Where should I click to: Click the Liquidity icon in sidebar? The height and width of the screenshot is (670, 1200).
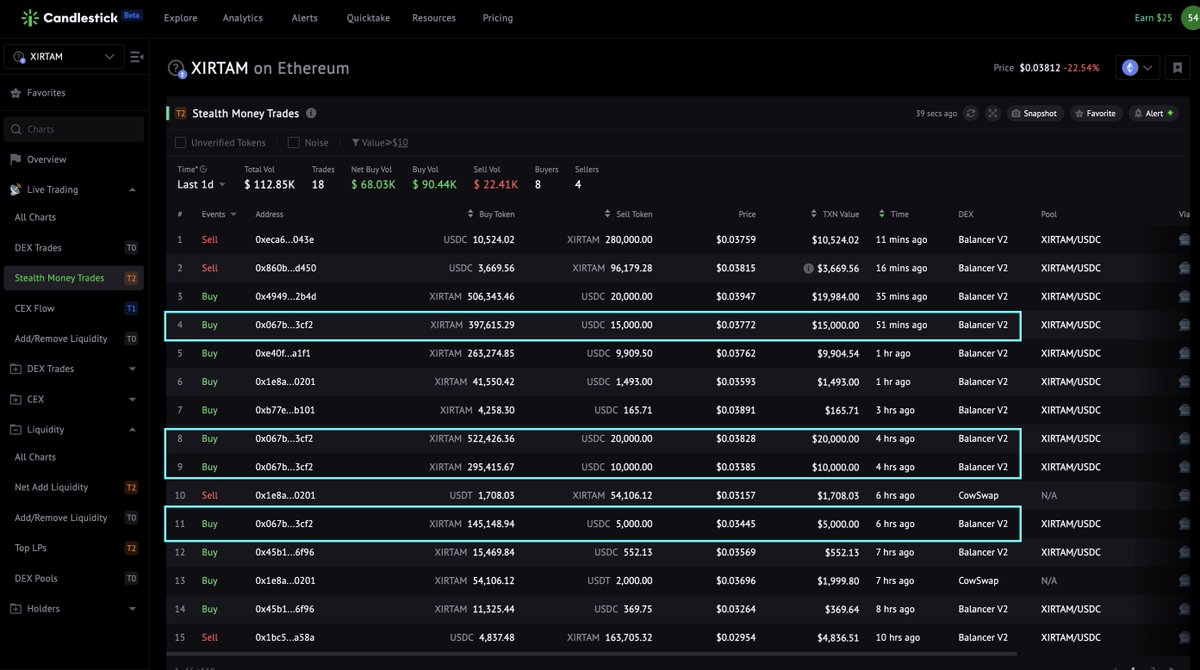coord(15,429)
